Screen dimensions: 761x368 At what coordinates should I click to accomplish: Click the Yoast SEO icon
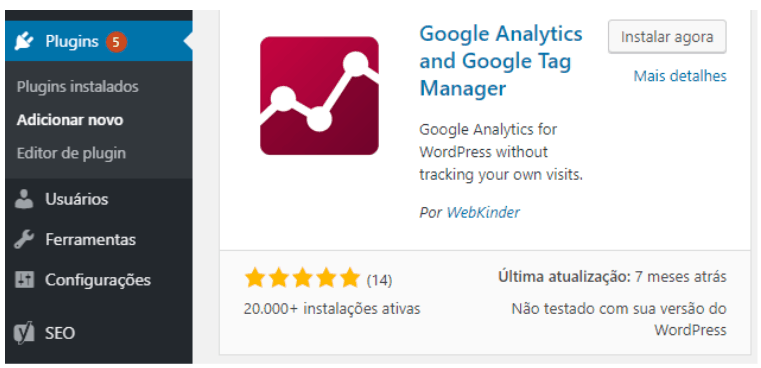[x=24, y=333]
